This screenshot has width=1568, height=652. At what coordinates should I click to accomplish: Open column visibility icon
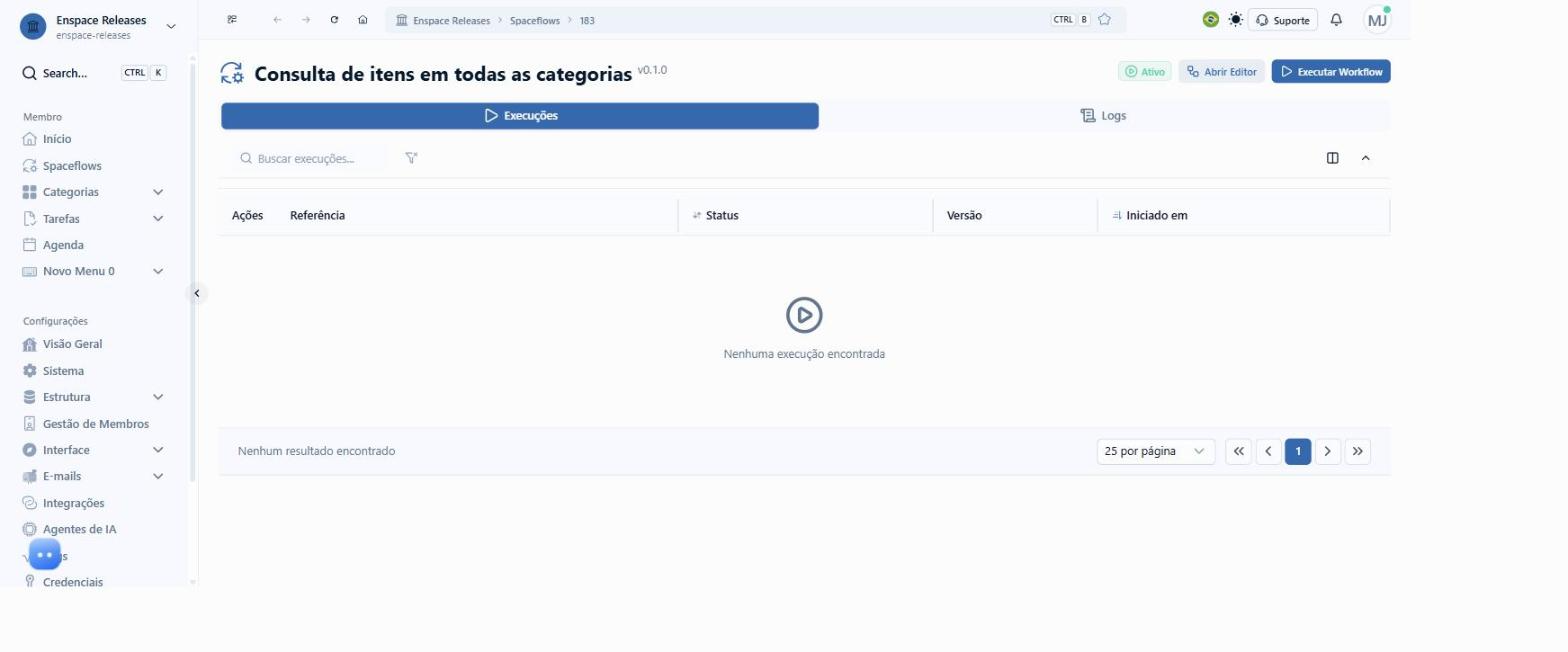[x=1333, y=158]
